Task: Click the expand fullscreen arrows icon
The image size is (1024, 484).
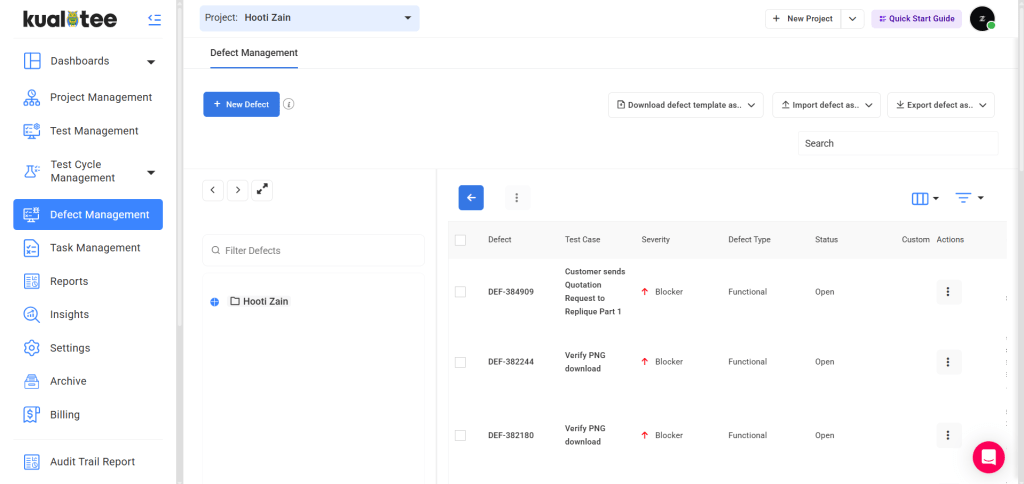Action: point(262,189)
